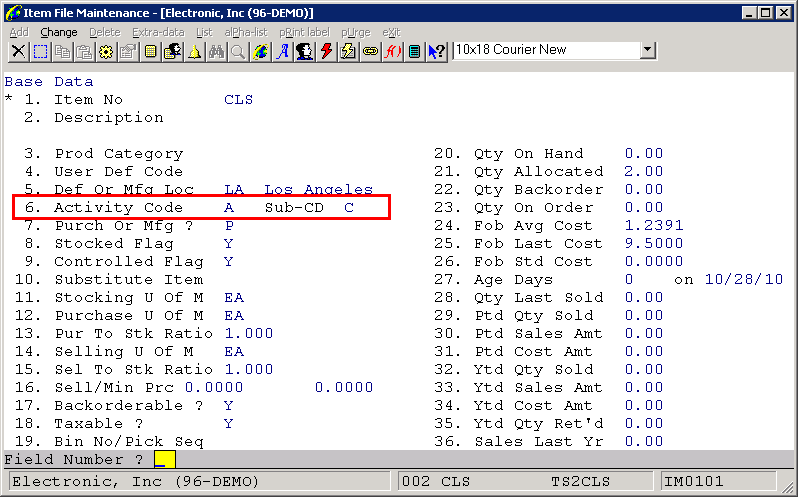Click the blue letter A font icon
The width and height of the screenshot is (798, 497).
[283, 51]
